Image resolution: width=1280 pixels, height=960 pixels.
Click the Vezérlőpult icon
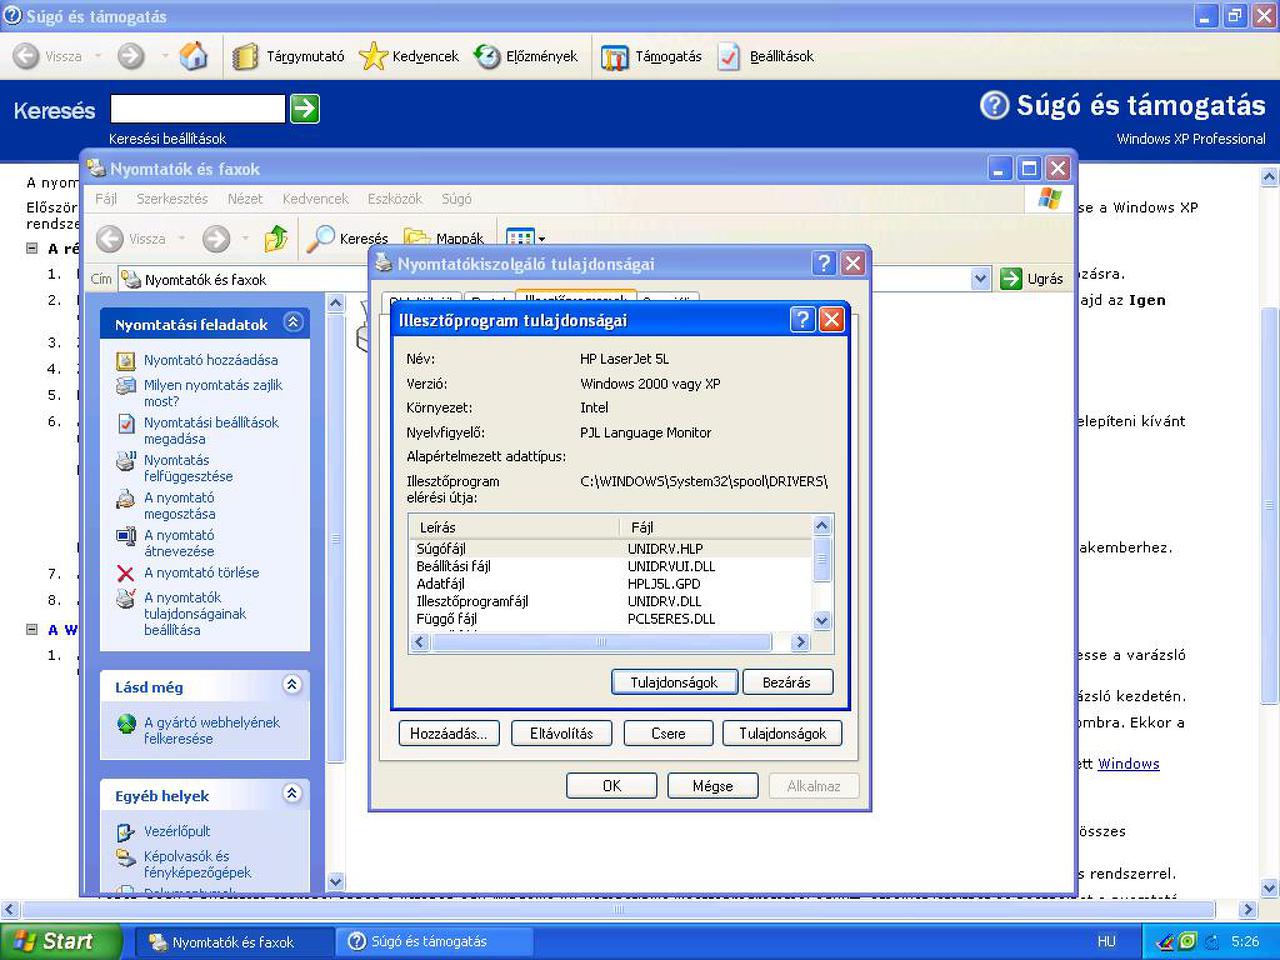[x=126, y=832]
